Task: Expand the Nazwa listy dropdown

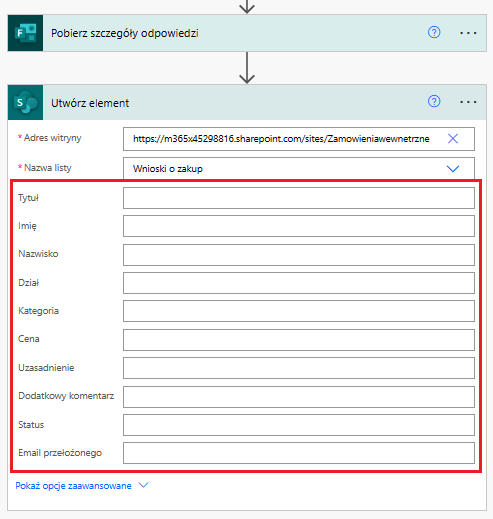Action: (x=453, y=169)
